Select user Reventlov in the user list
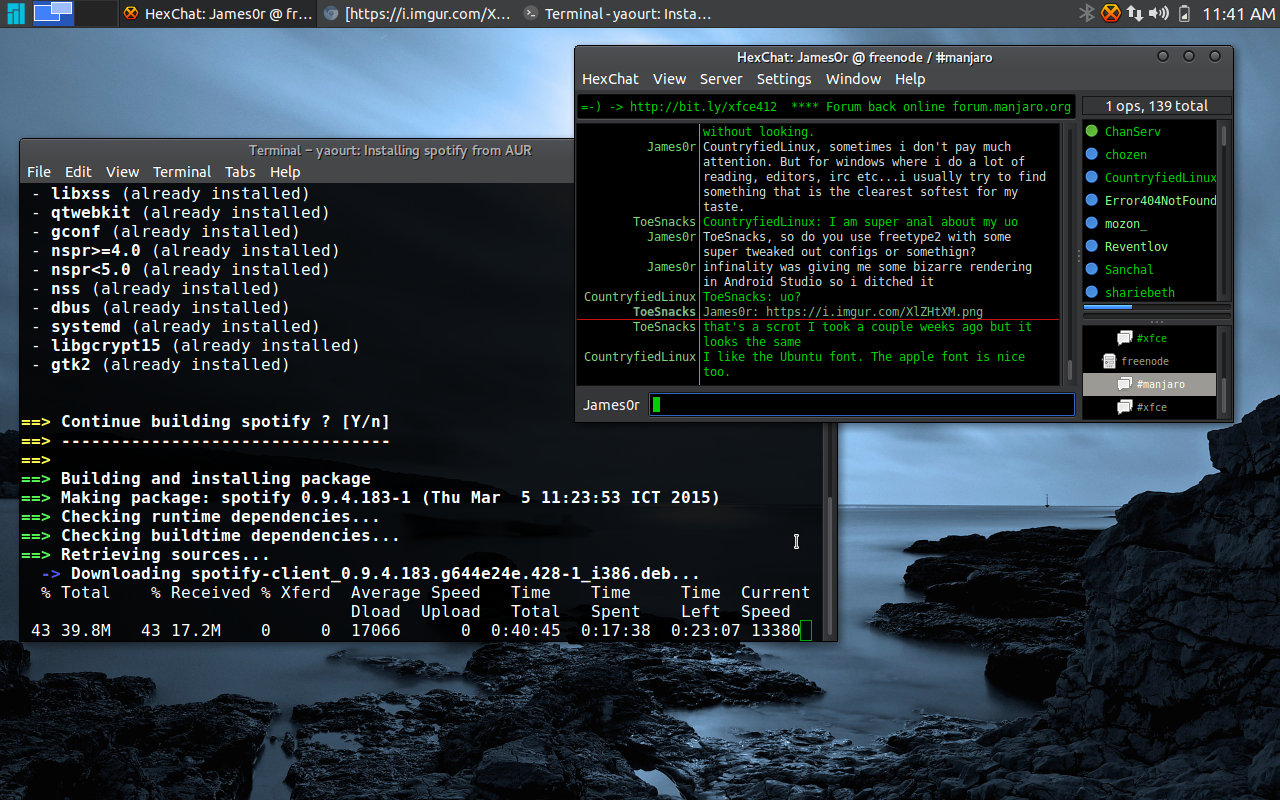This screenshot has width=1280, height=800. click(1150, 246)
